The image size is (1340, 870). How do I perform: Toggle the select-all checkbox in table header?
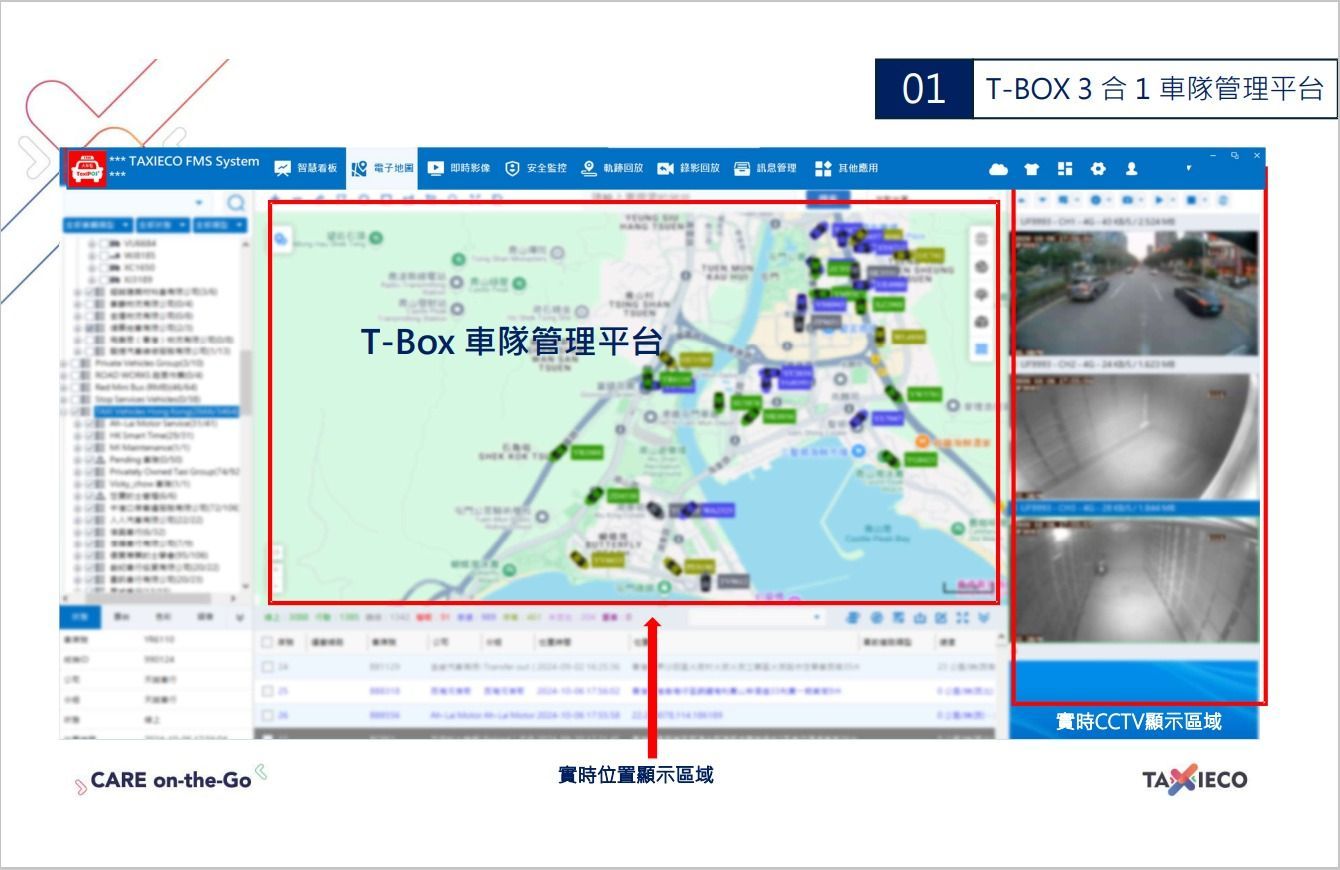pyautogui.click(x=267, y=643)
